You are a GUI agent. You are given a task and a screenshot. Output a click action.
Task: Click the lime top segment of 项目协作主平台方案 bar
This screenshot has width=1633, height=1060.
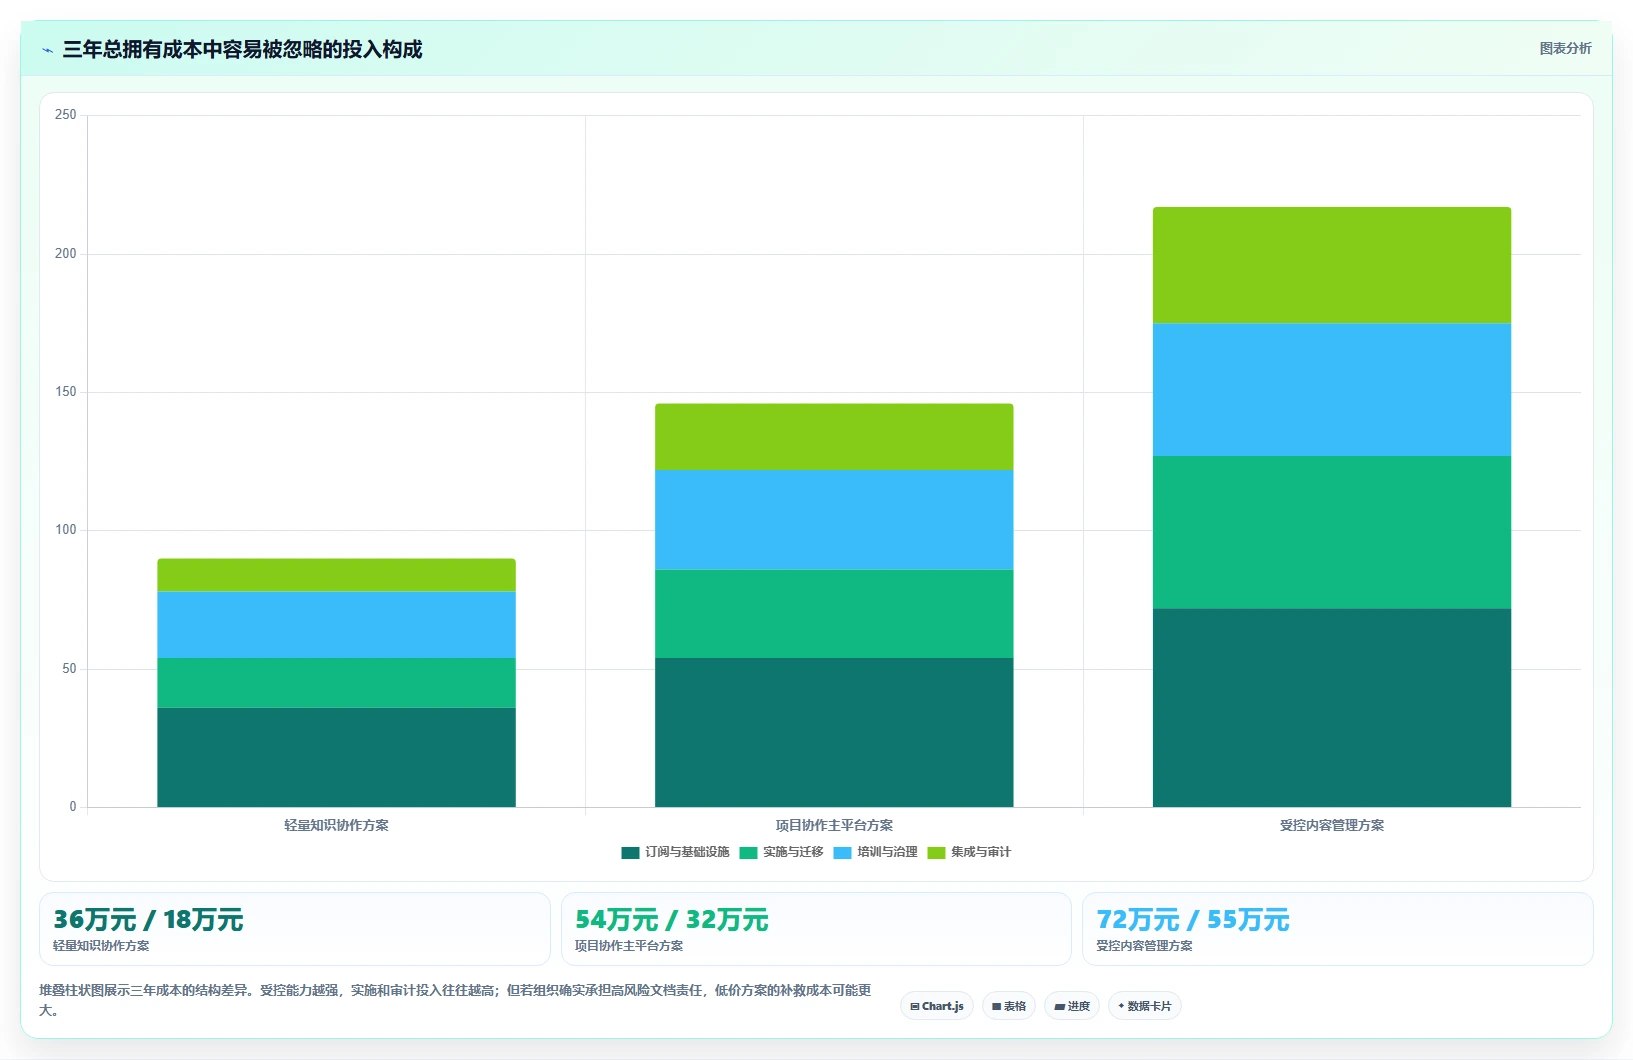click(834, 437)
